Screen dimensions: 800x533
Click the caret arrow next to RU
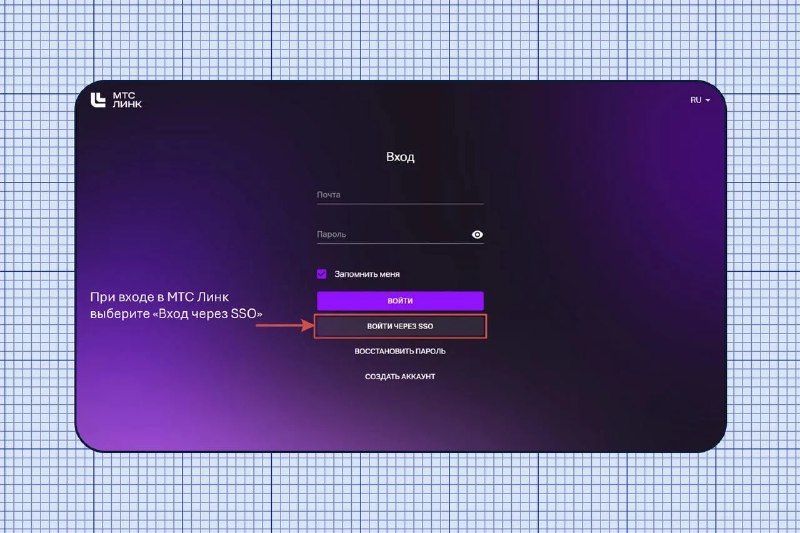(708, 100)
